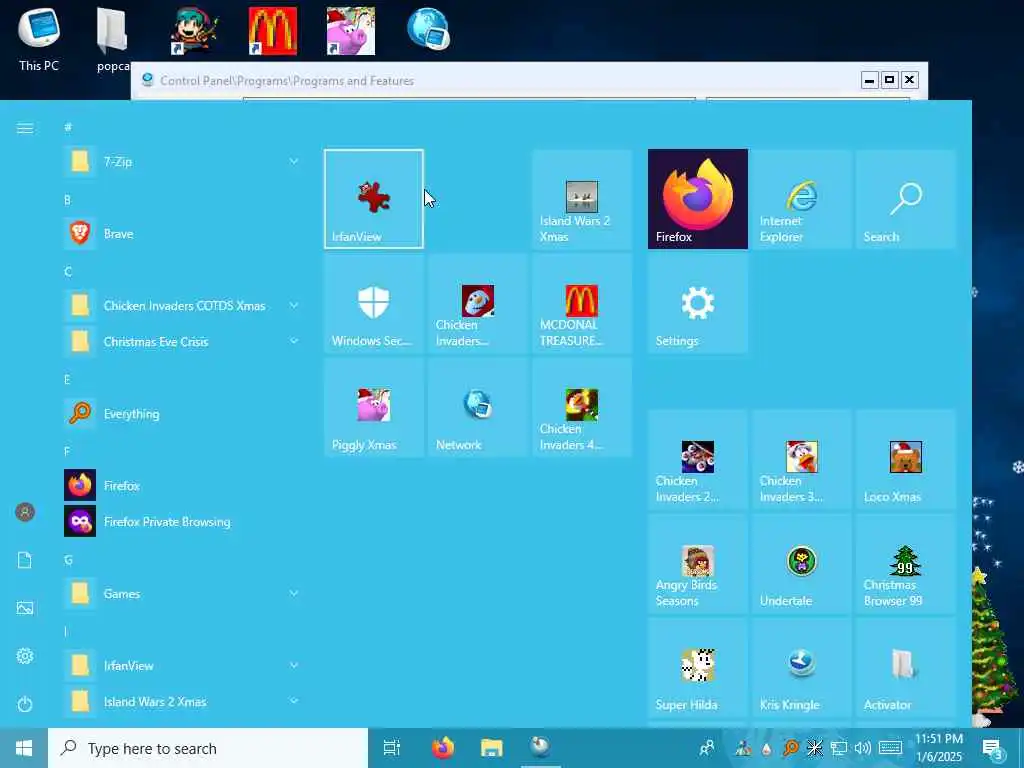Open Brave from the app list
Viewport: 1024px width, 768px height.
click(182, 234)
